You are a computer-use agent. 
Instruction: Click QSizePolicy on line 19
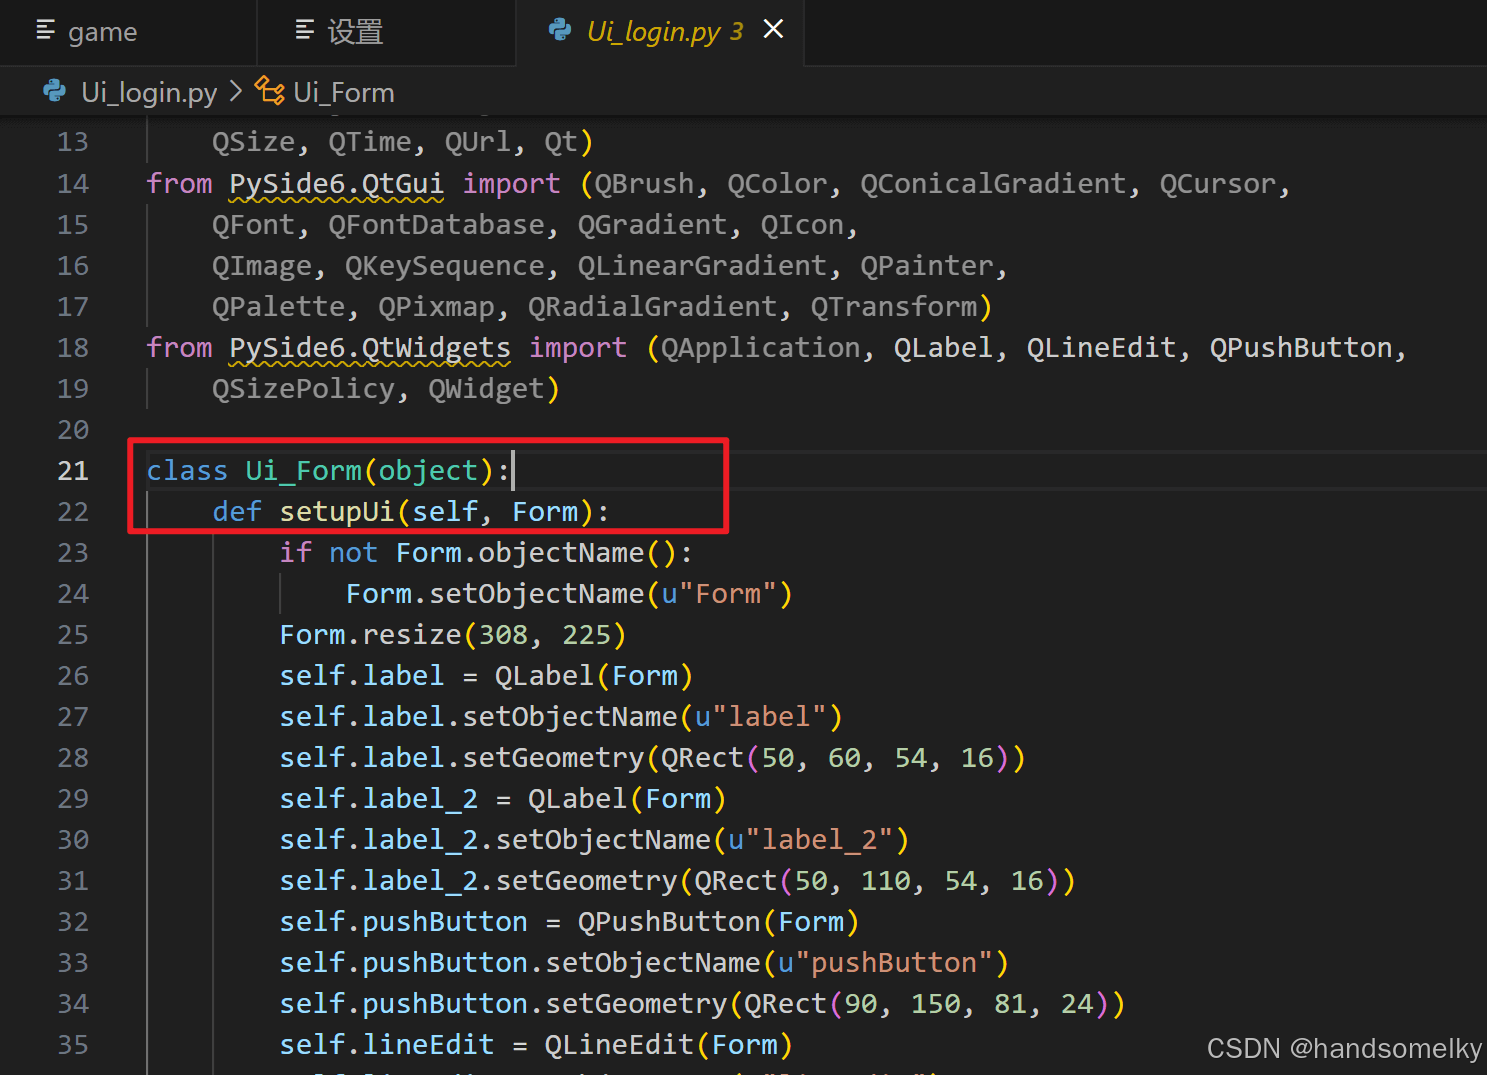(x=303, y=389)
